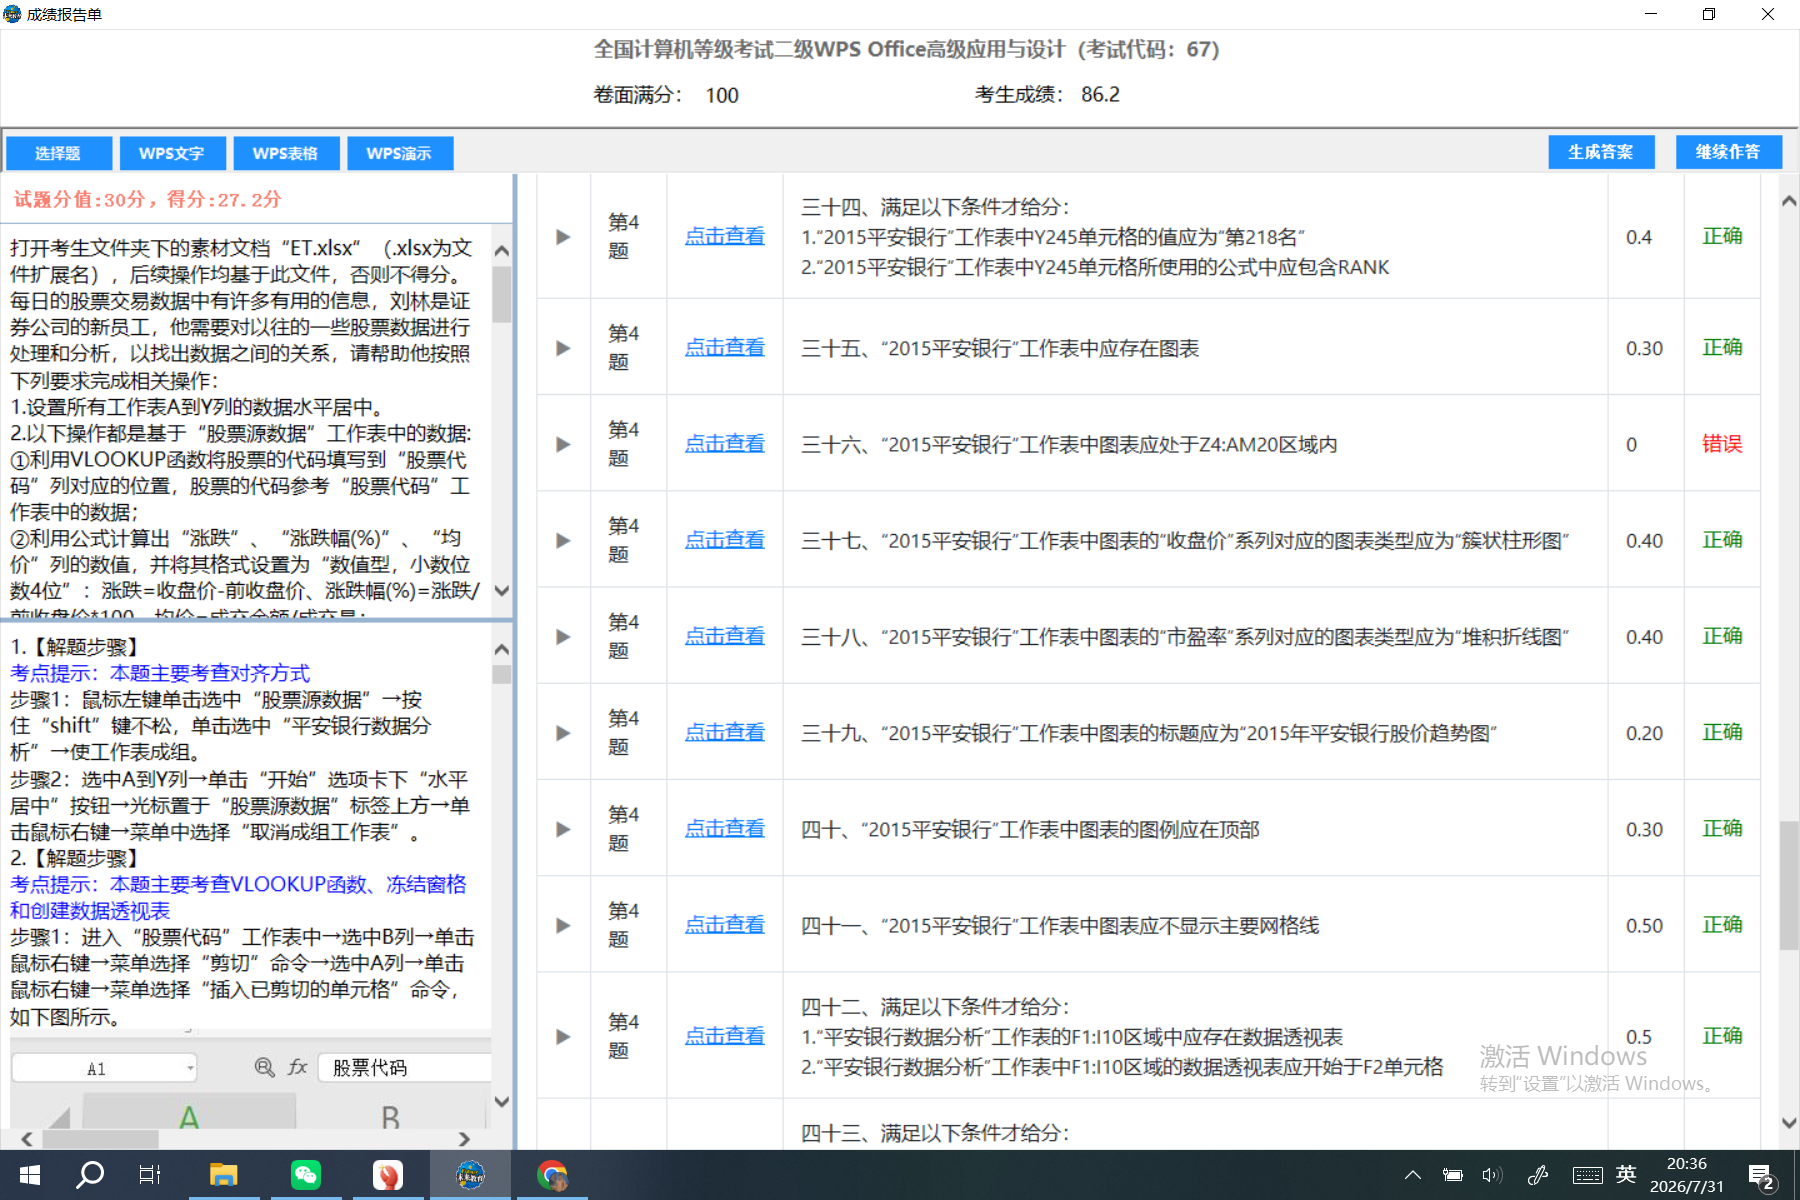Click the solution panel scroll-right arrow
The height and width of the screenshot is (1200, 1800).
tap(464, 1139)
